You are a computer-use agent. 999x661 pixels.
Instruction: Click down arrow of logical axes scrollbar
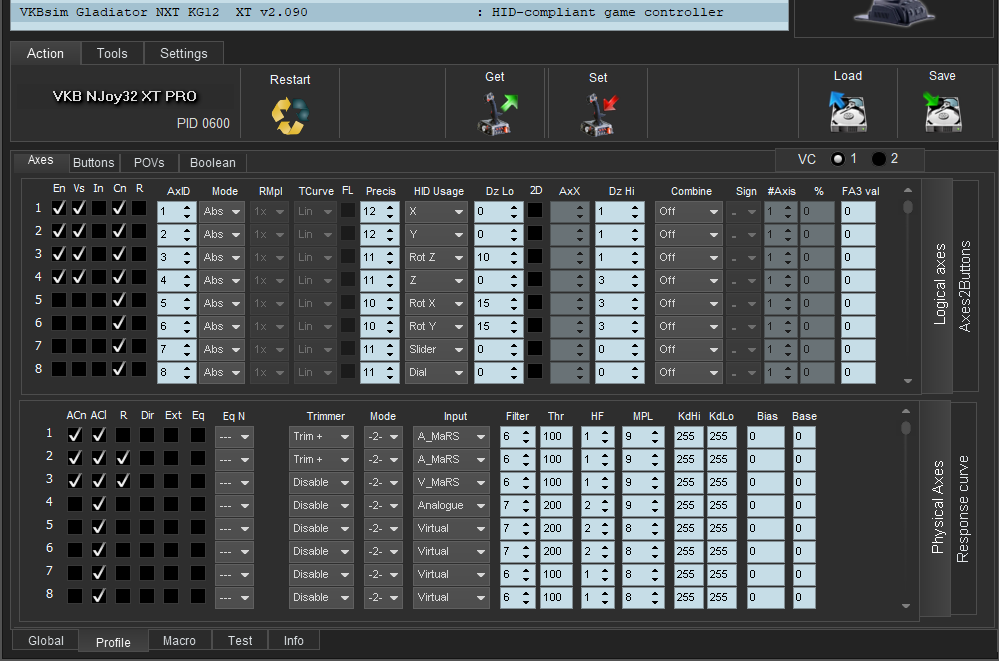click(x=908, y=381)
